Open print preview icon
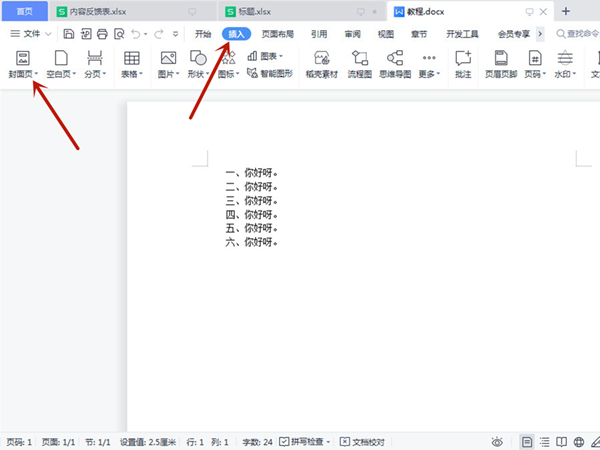The image size is (600, 450). point(119,34)
